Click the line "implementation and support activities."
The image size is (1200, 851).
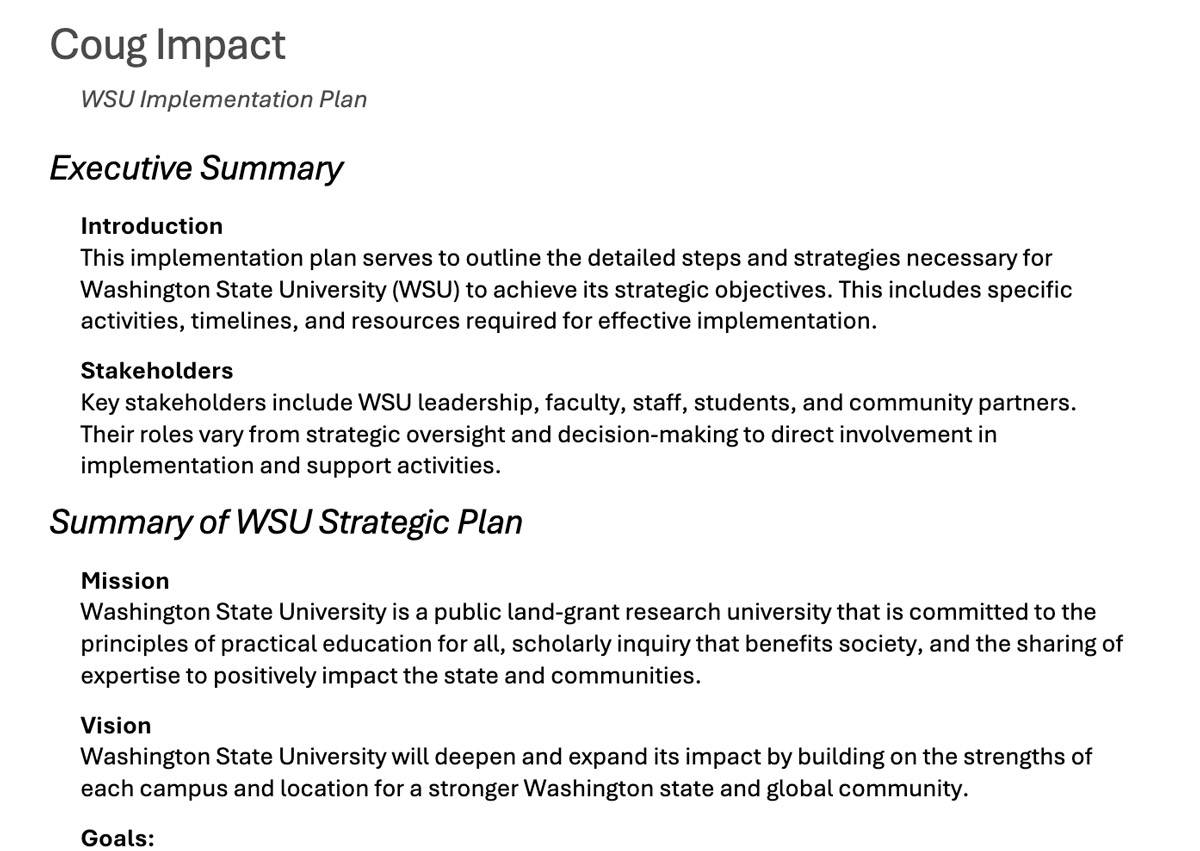click(291, 466)
